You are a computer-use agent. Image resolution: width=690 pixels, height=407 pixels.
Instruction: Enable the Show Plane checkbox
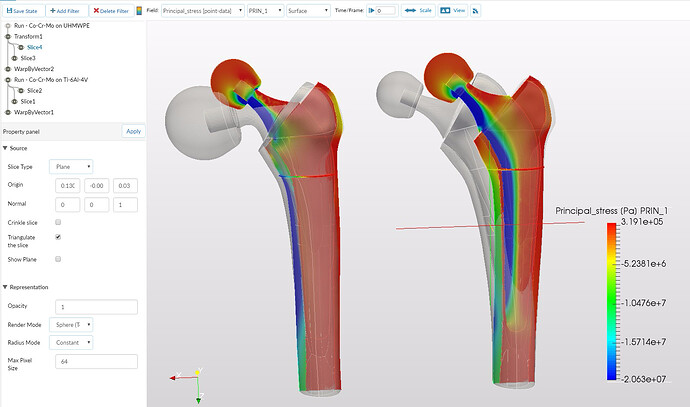pyautogui.click(x=58, y=259)
